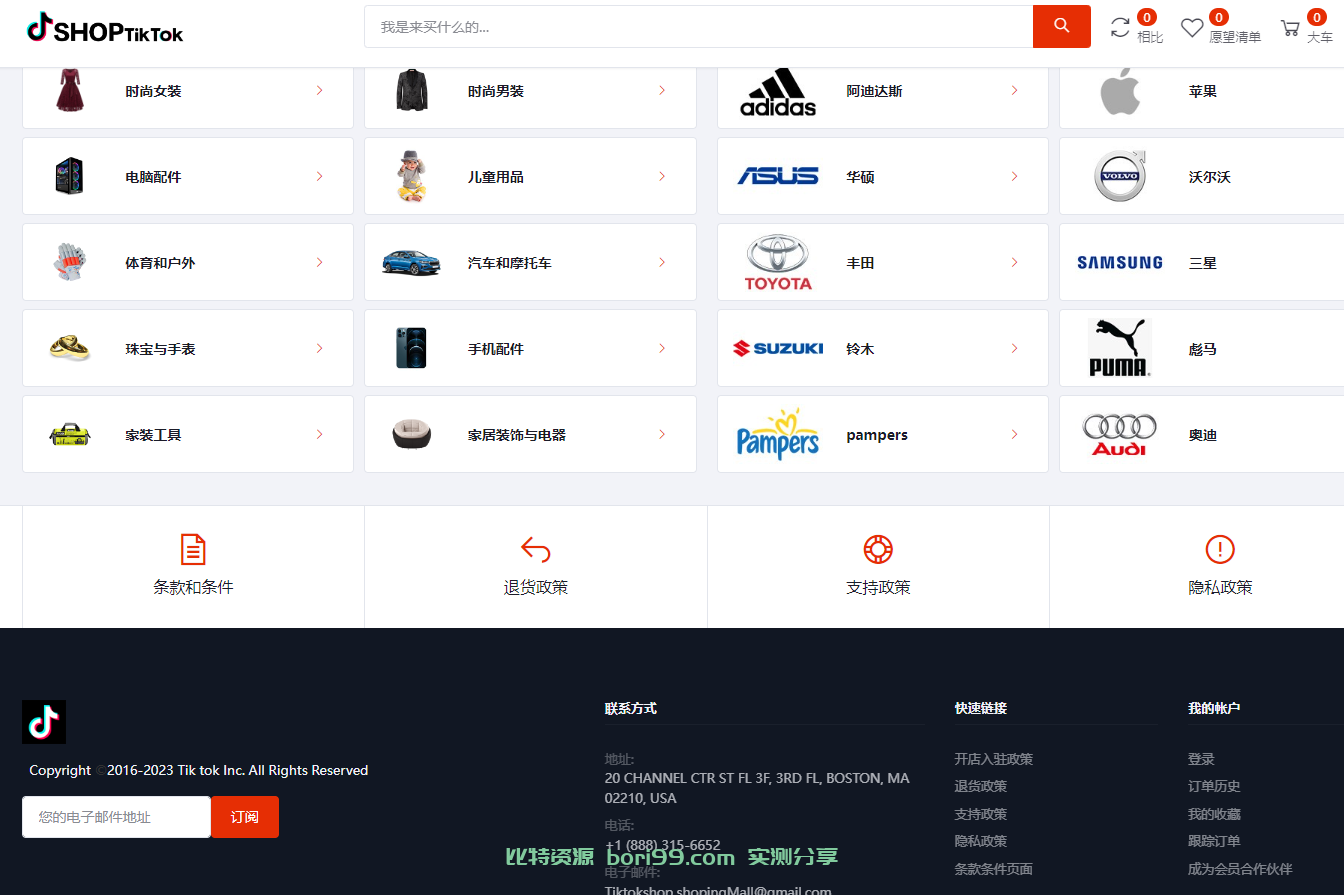This screenshot has width=1344, height=895.
Task: Open the 隐私政策 exclamation icon
Action: [x=1220, y=549]
